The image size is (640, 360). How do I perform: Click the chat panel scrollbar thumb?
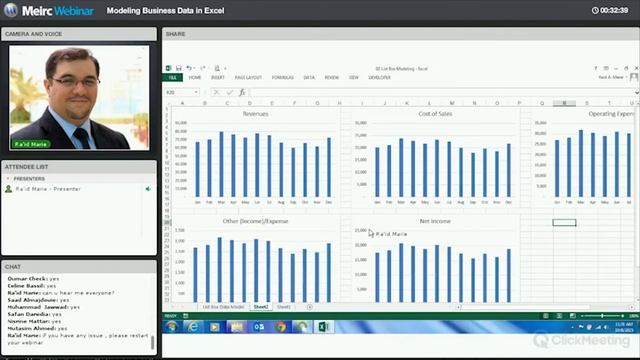click(153, 342)
